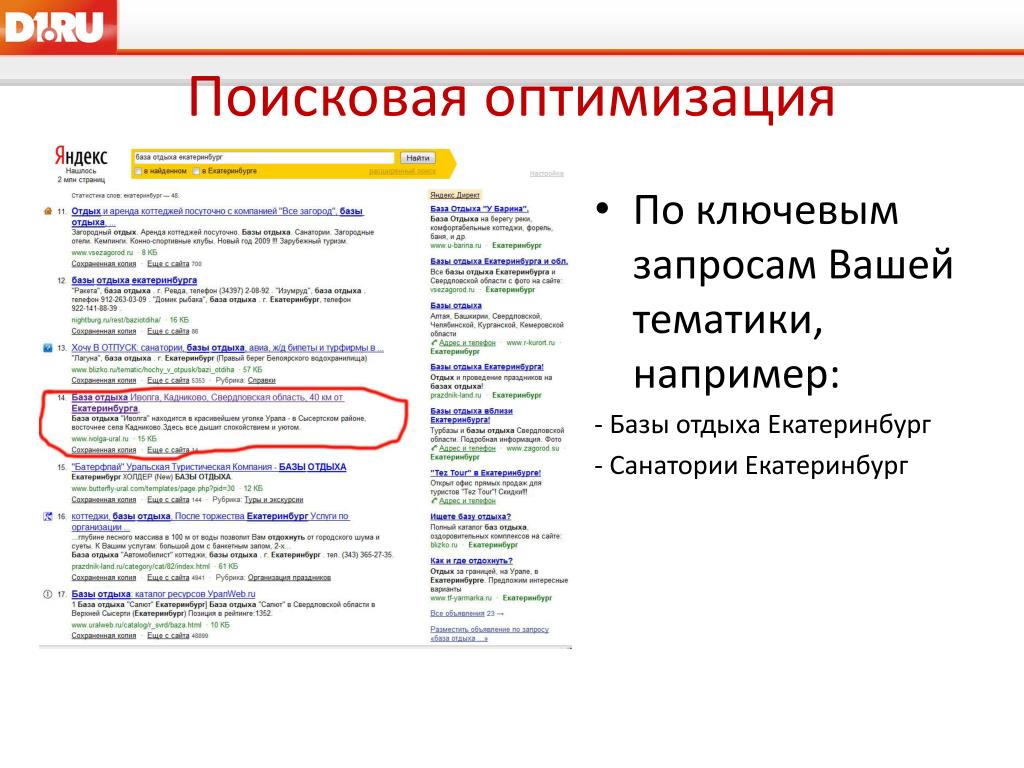Click the phone icon under the Tez Tour ad
This screenshot has height=768, width=1024.
(x=434, y=501)
